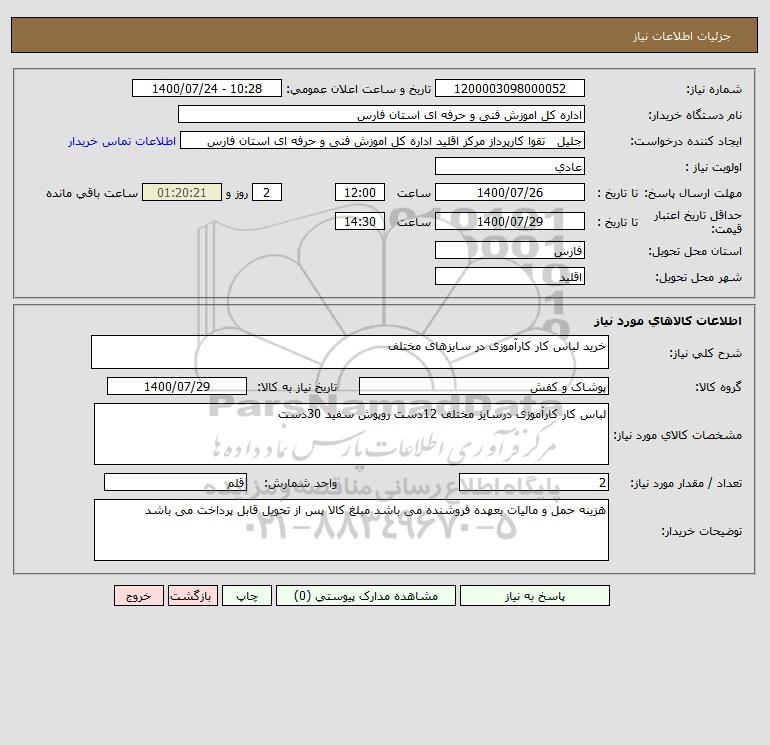The height and width of the screenshot is (745, 770).
Task: Click the goods specifications text area
Action: 351,434
